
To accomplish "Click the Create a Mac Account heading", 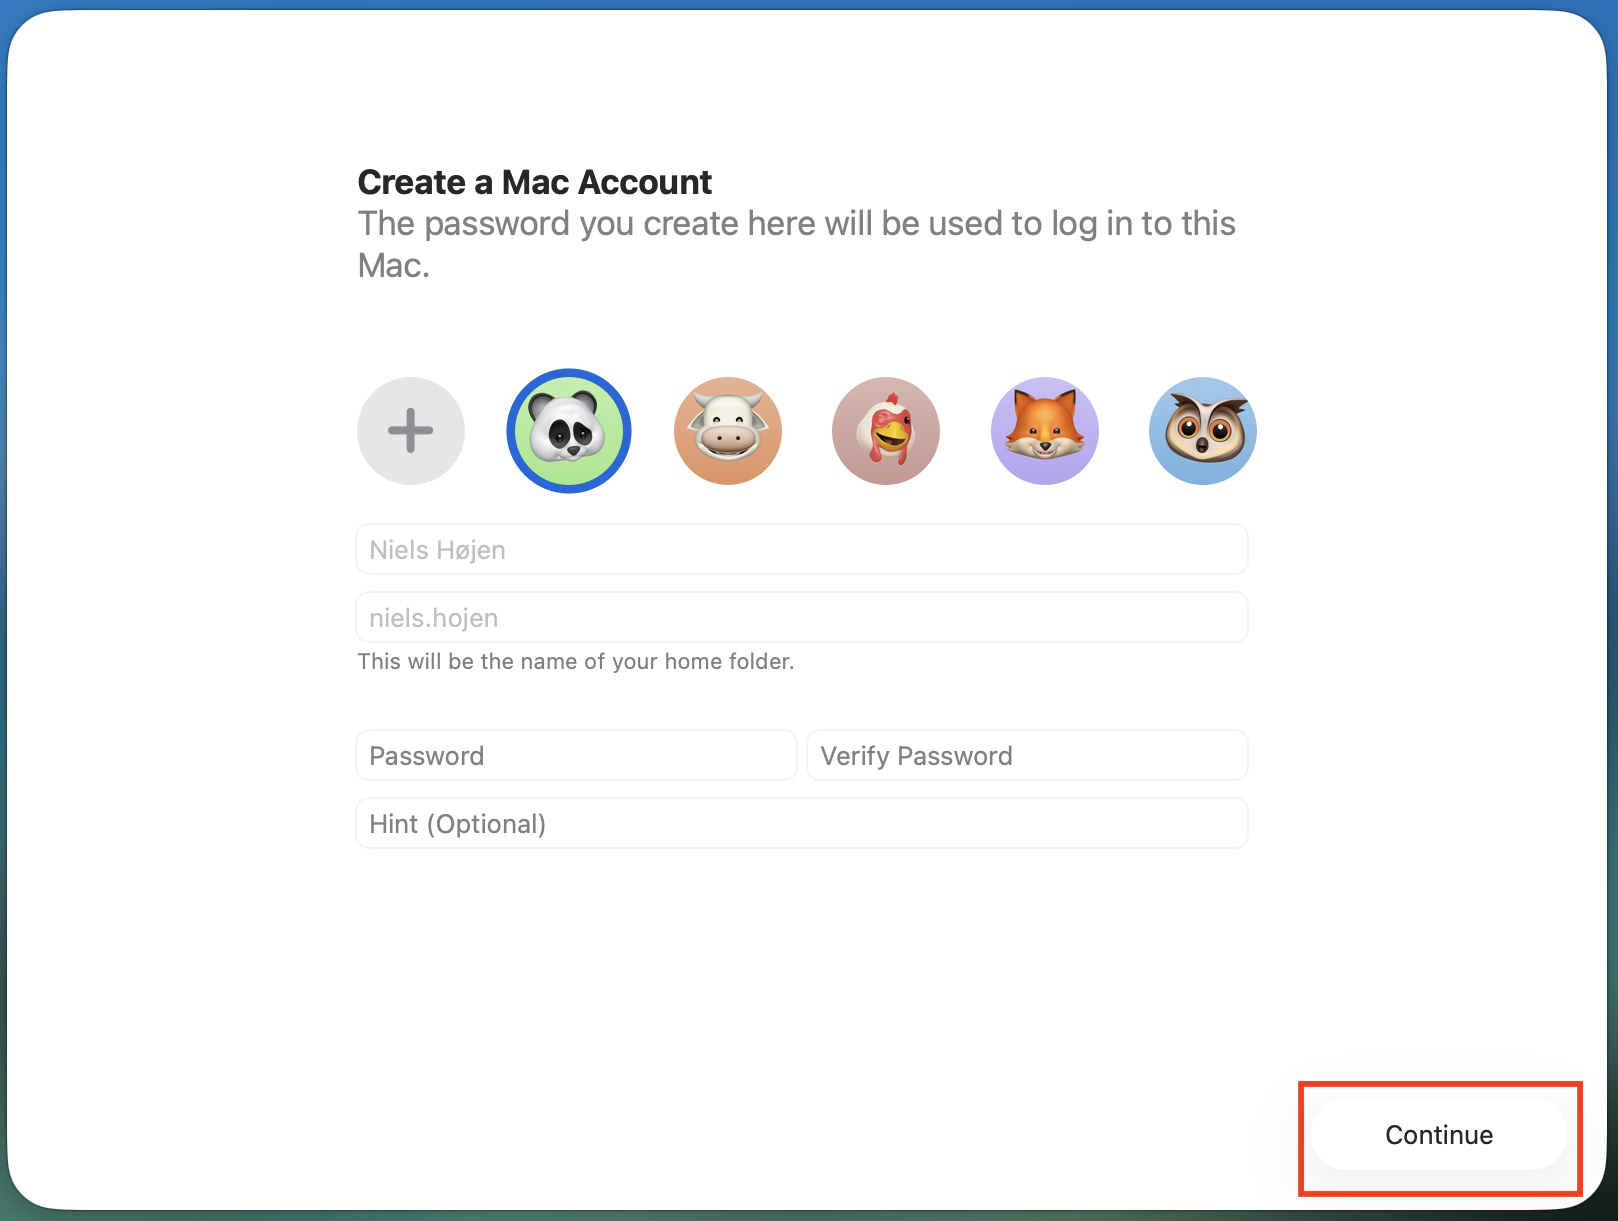I will (x=534, y=182).
